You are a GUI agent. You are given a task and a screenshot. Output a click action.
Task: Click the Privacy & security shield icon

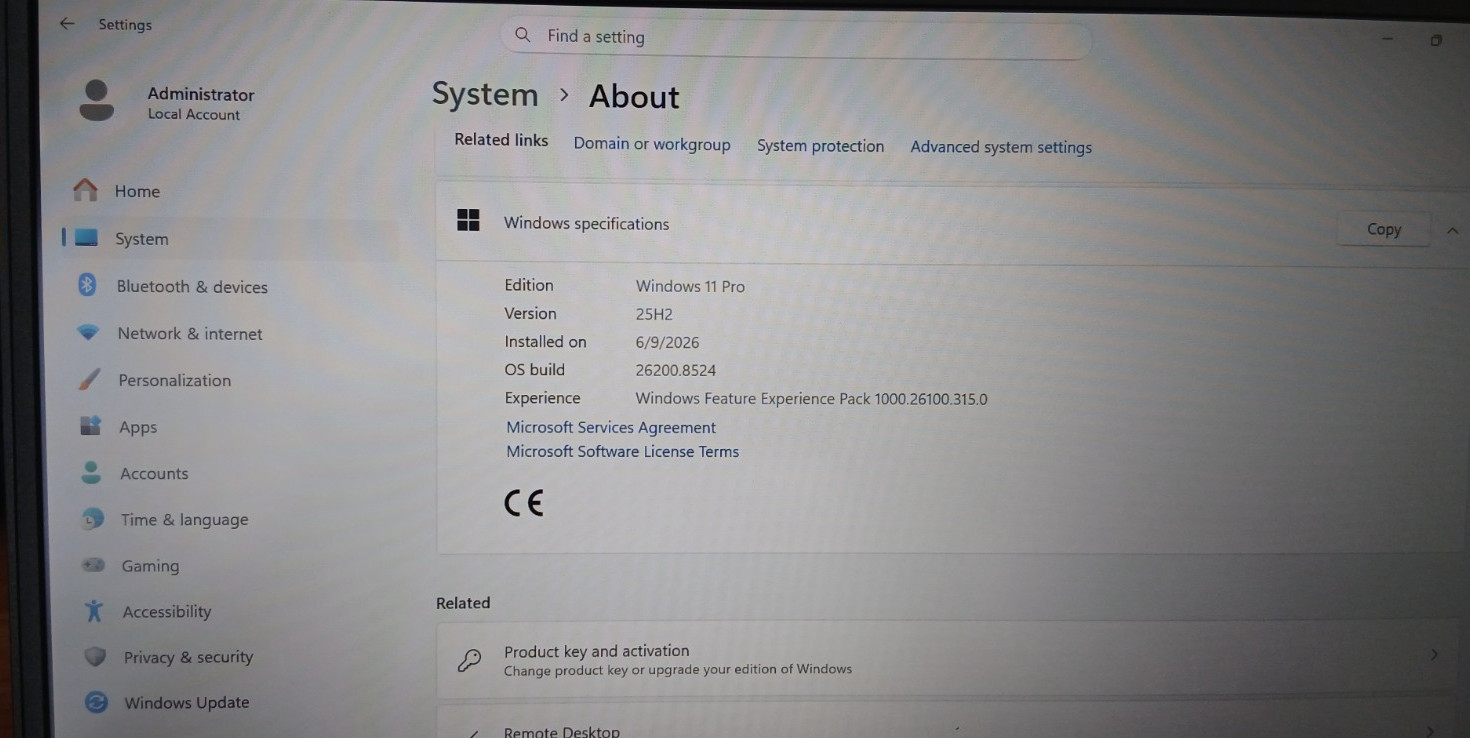95,656
